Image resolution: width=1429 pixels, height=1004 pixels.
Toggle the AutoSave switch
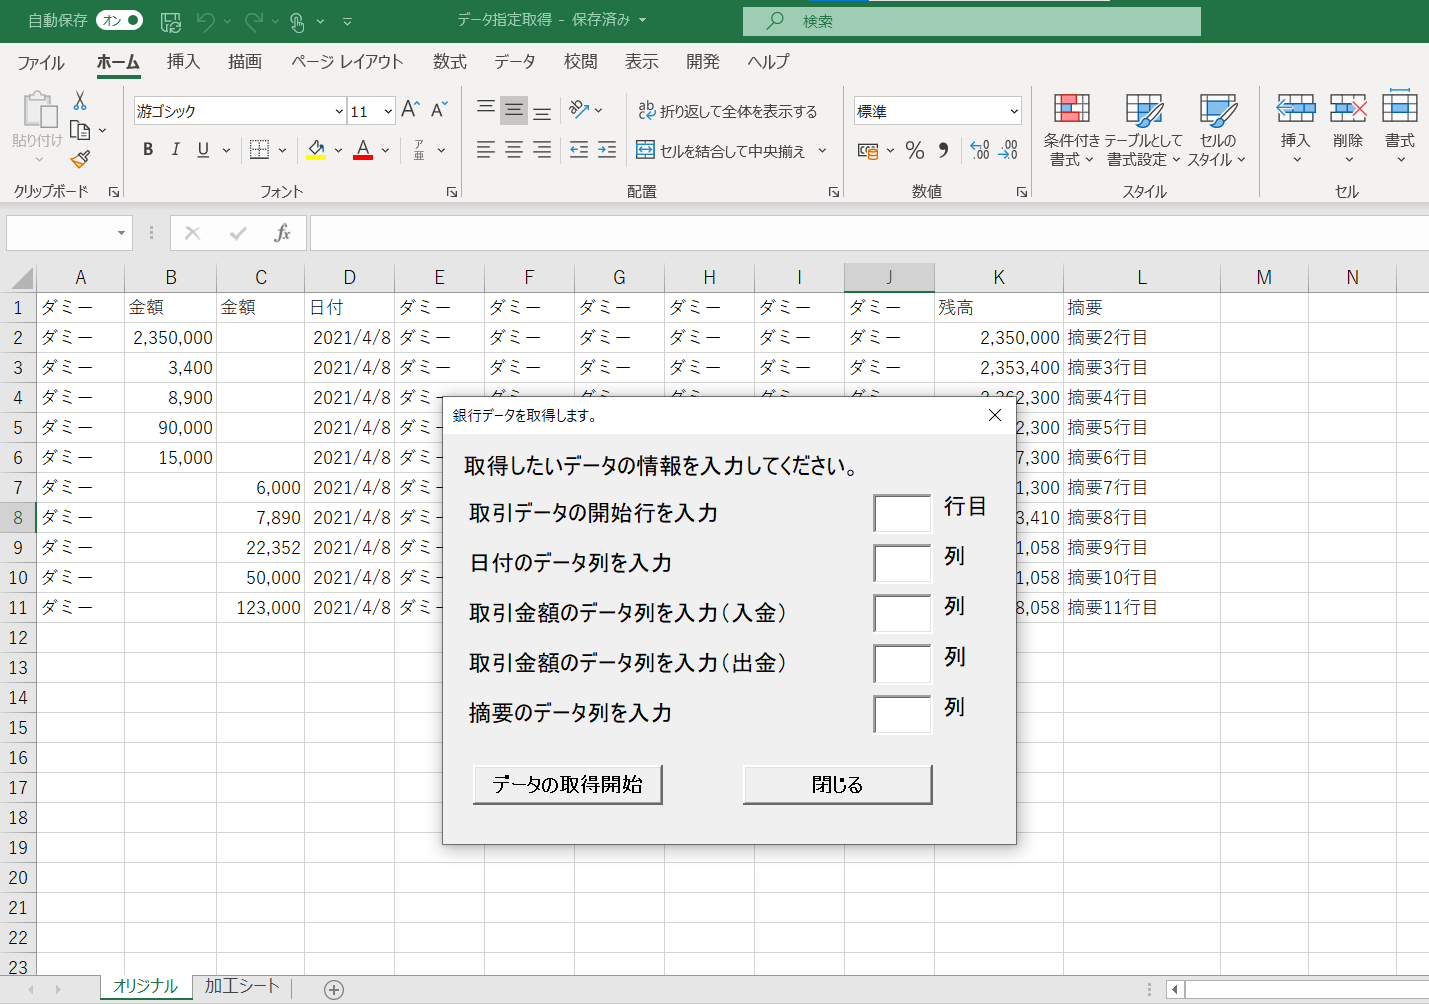120,20
